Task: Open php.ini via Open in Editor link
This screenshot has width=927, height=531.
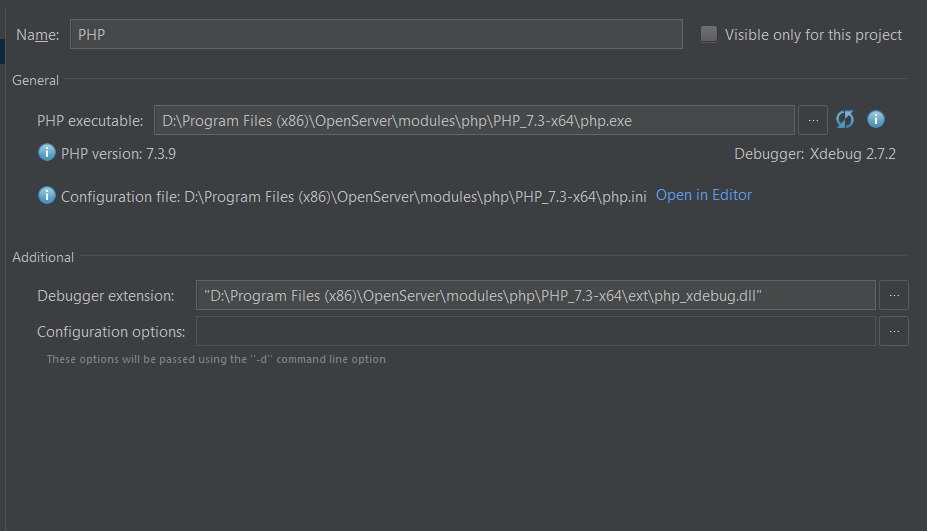Action: pos(704,195)
